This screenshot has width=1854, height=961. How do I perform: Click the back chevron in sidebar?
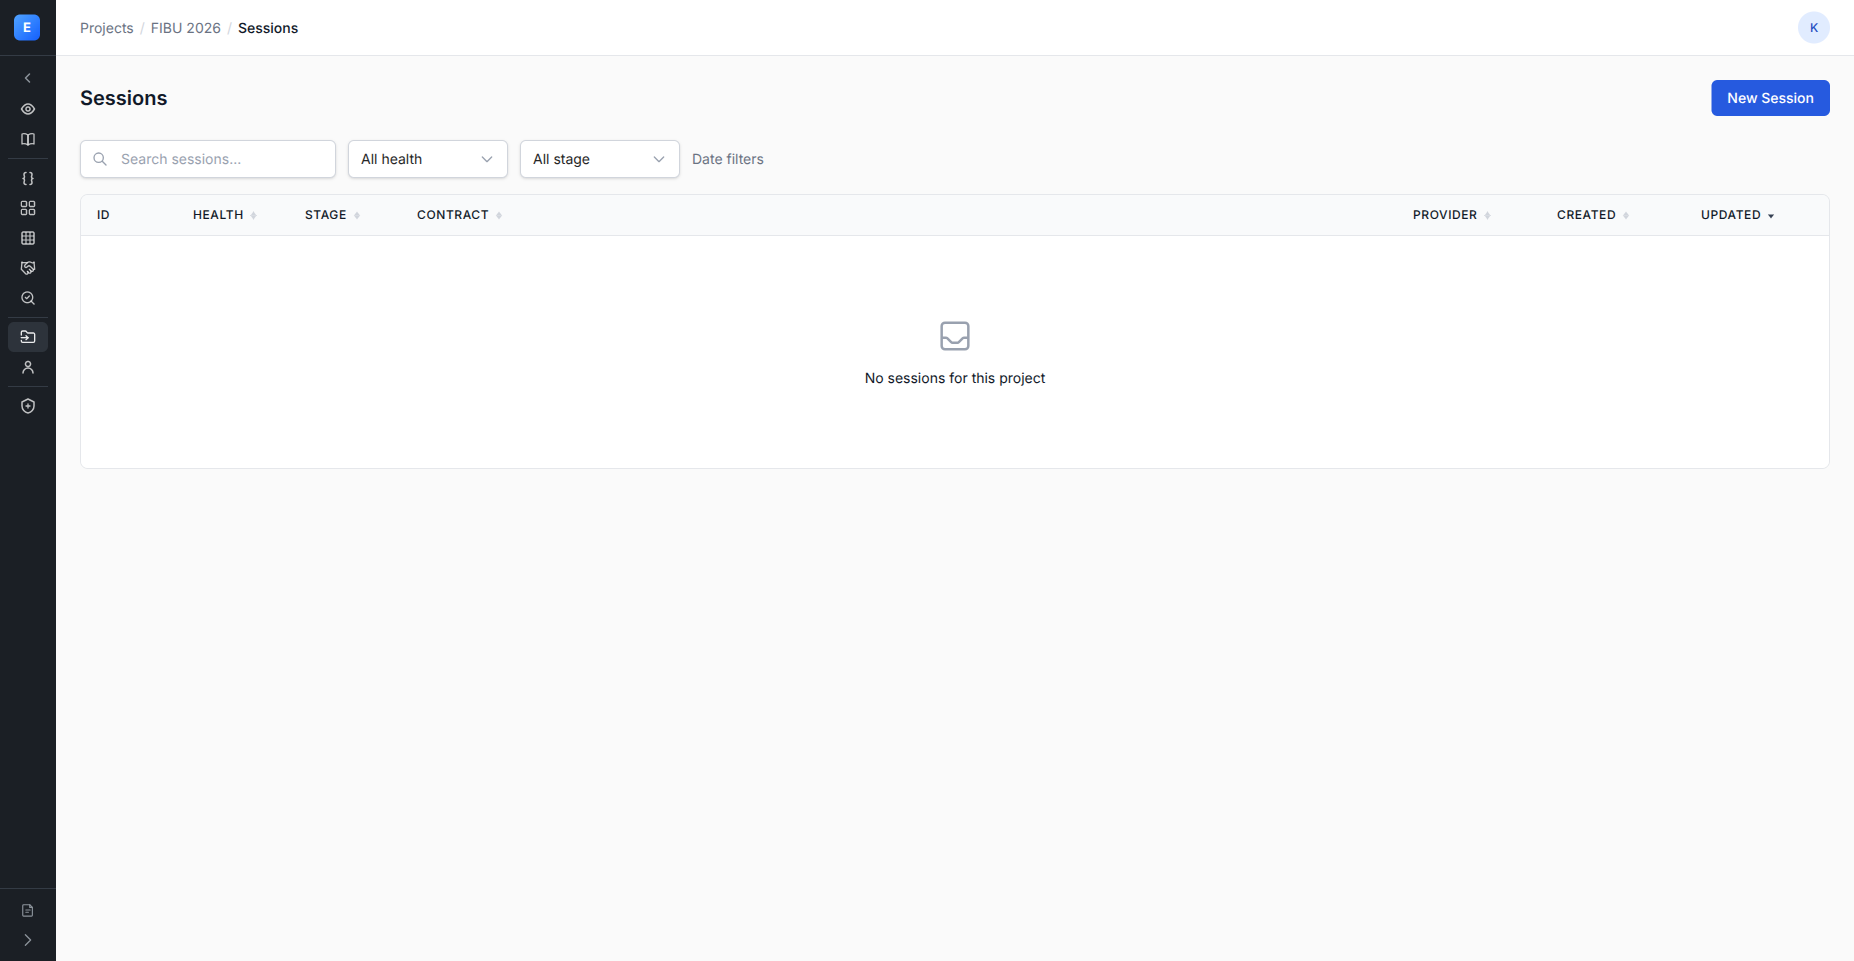28,78
